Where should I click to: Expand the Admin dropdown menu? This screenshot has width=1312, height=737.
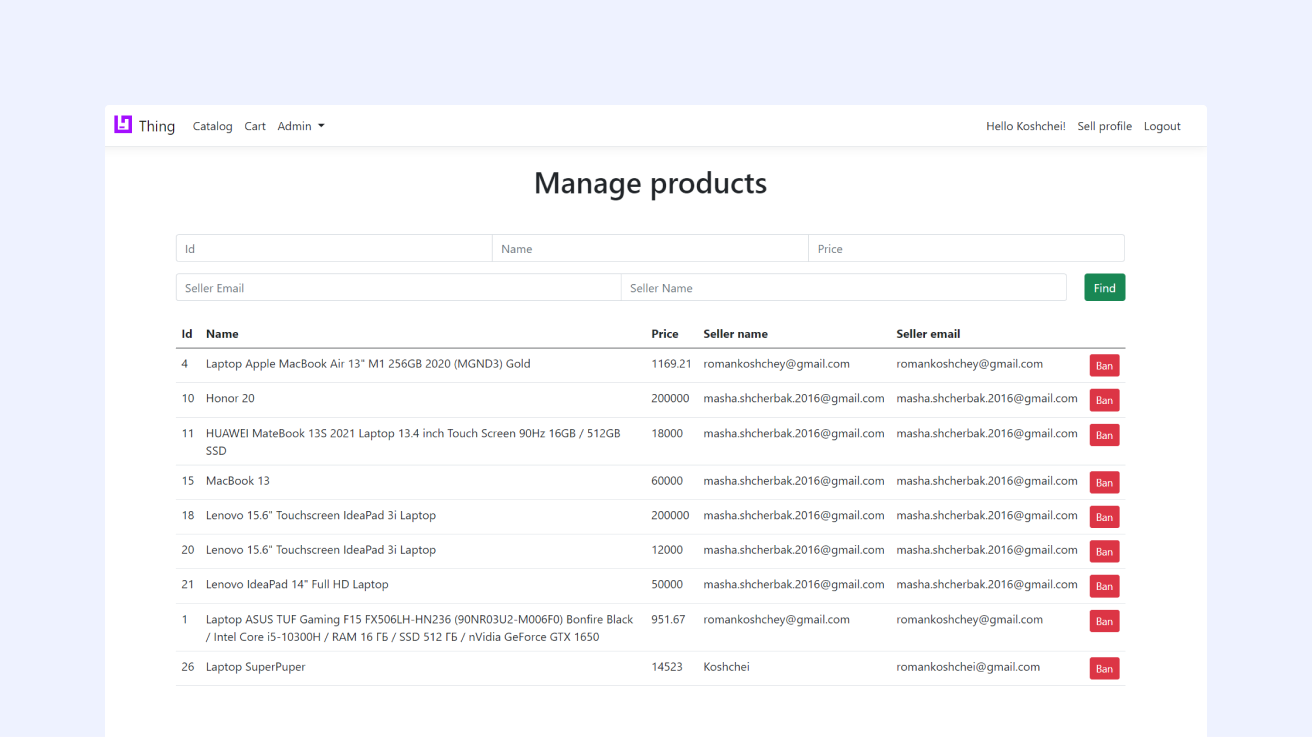(300, 126)
